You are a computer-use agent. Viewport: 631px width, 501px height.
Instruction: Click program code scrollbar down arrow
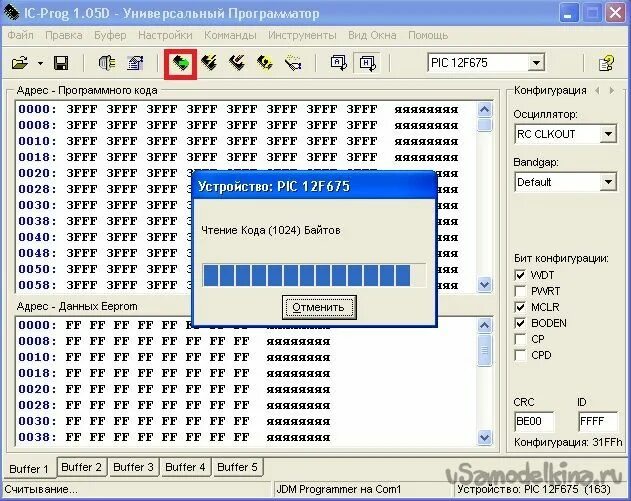(485, 285)
